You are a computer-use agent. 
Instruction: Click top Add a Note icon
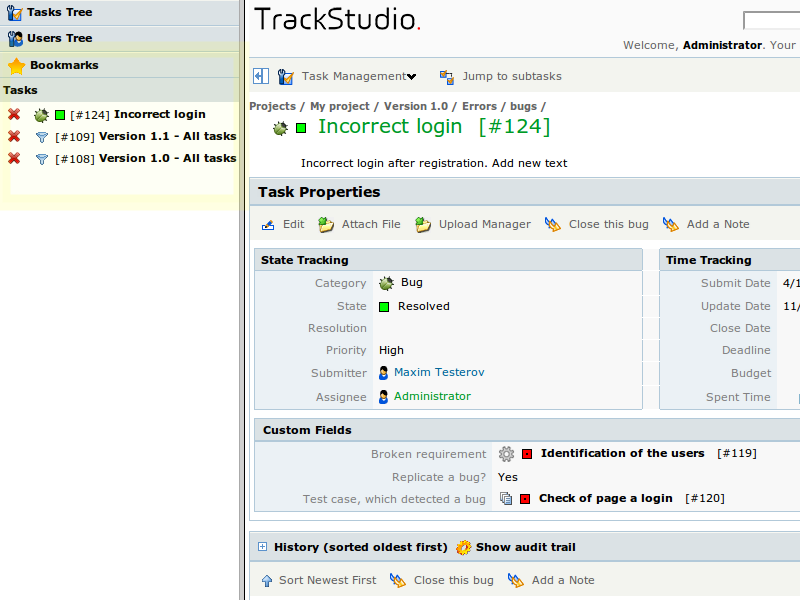pos(670,224)
